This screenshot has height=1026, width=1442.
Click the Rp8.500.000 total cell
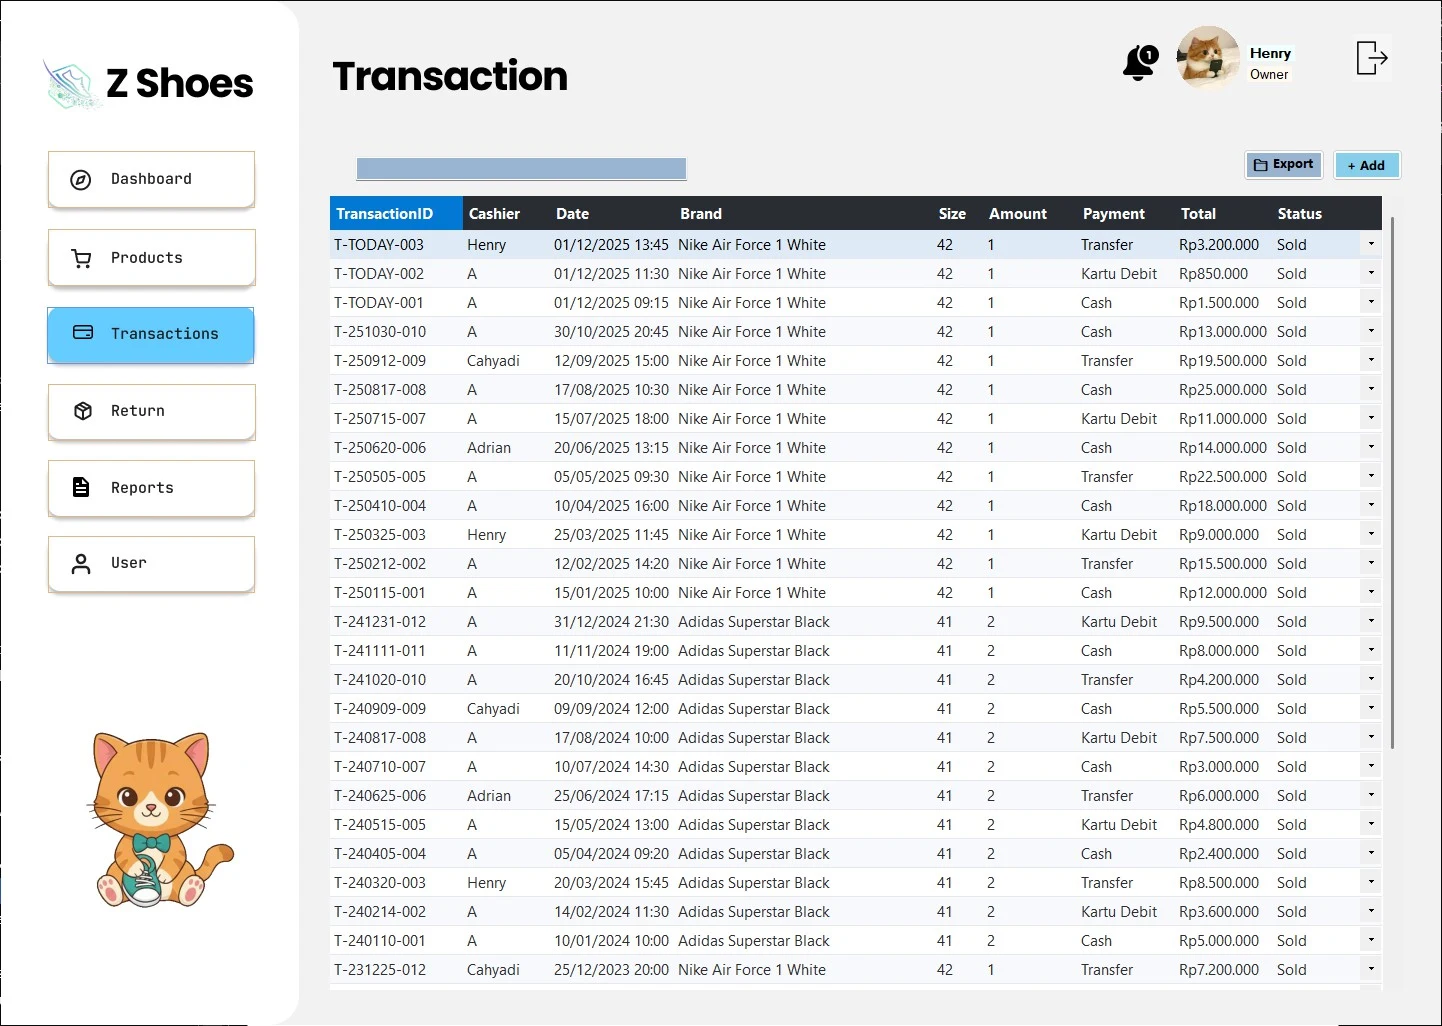click(x=1219, y=882)
